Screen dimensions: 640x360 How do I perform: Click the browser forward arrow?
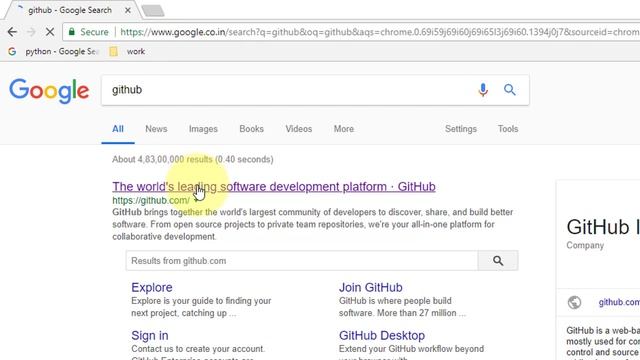pos(31,32)
